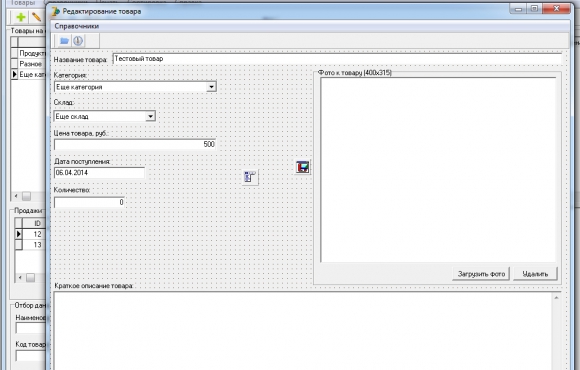
Task: Click the green plus add icon
Action: click(x=21, y=17)
